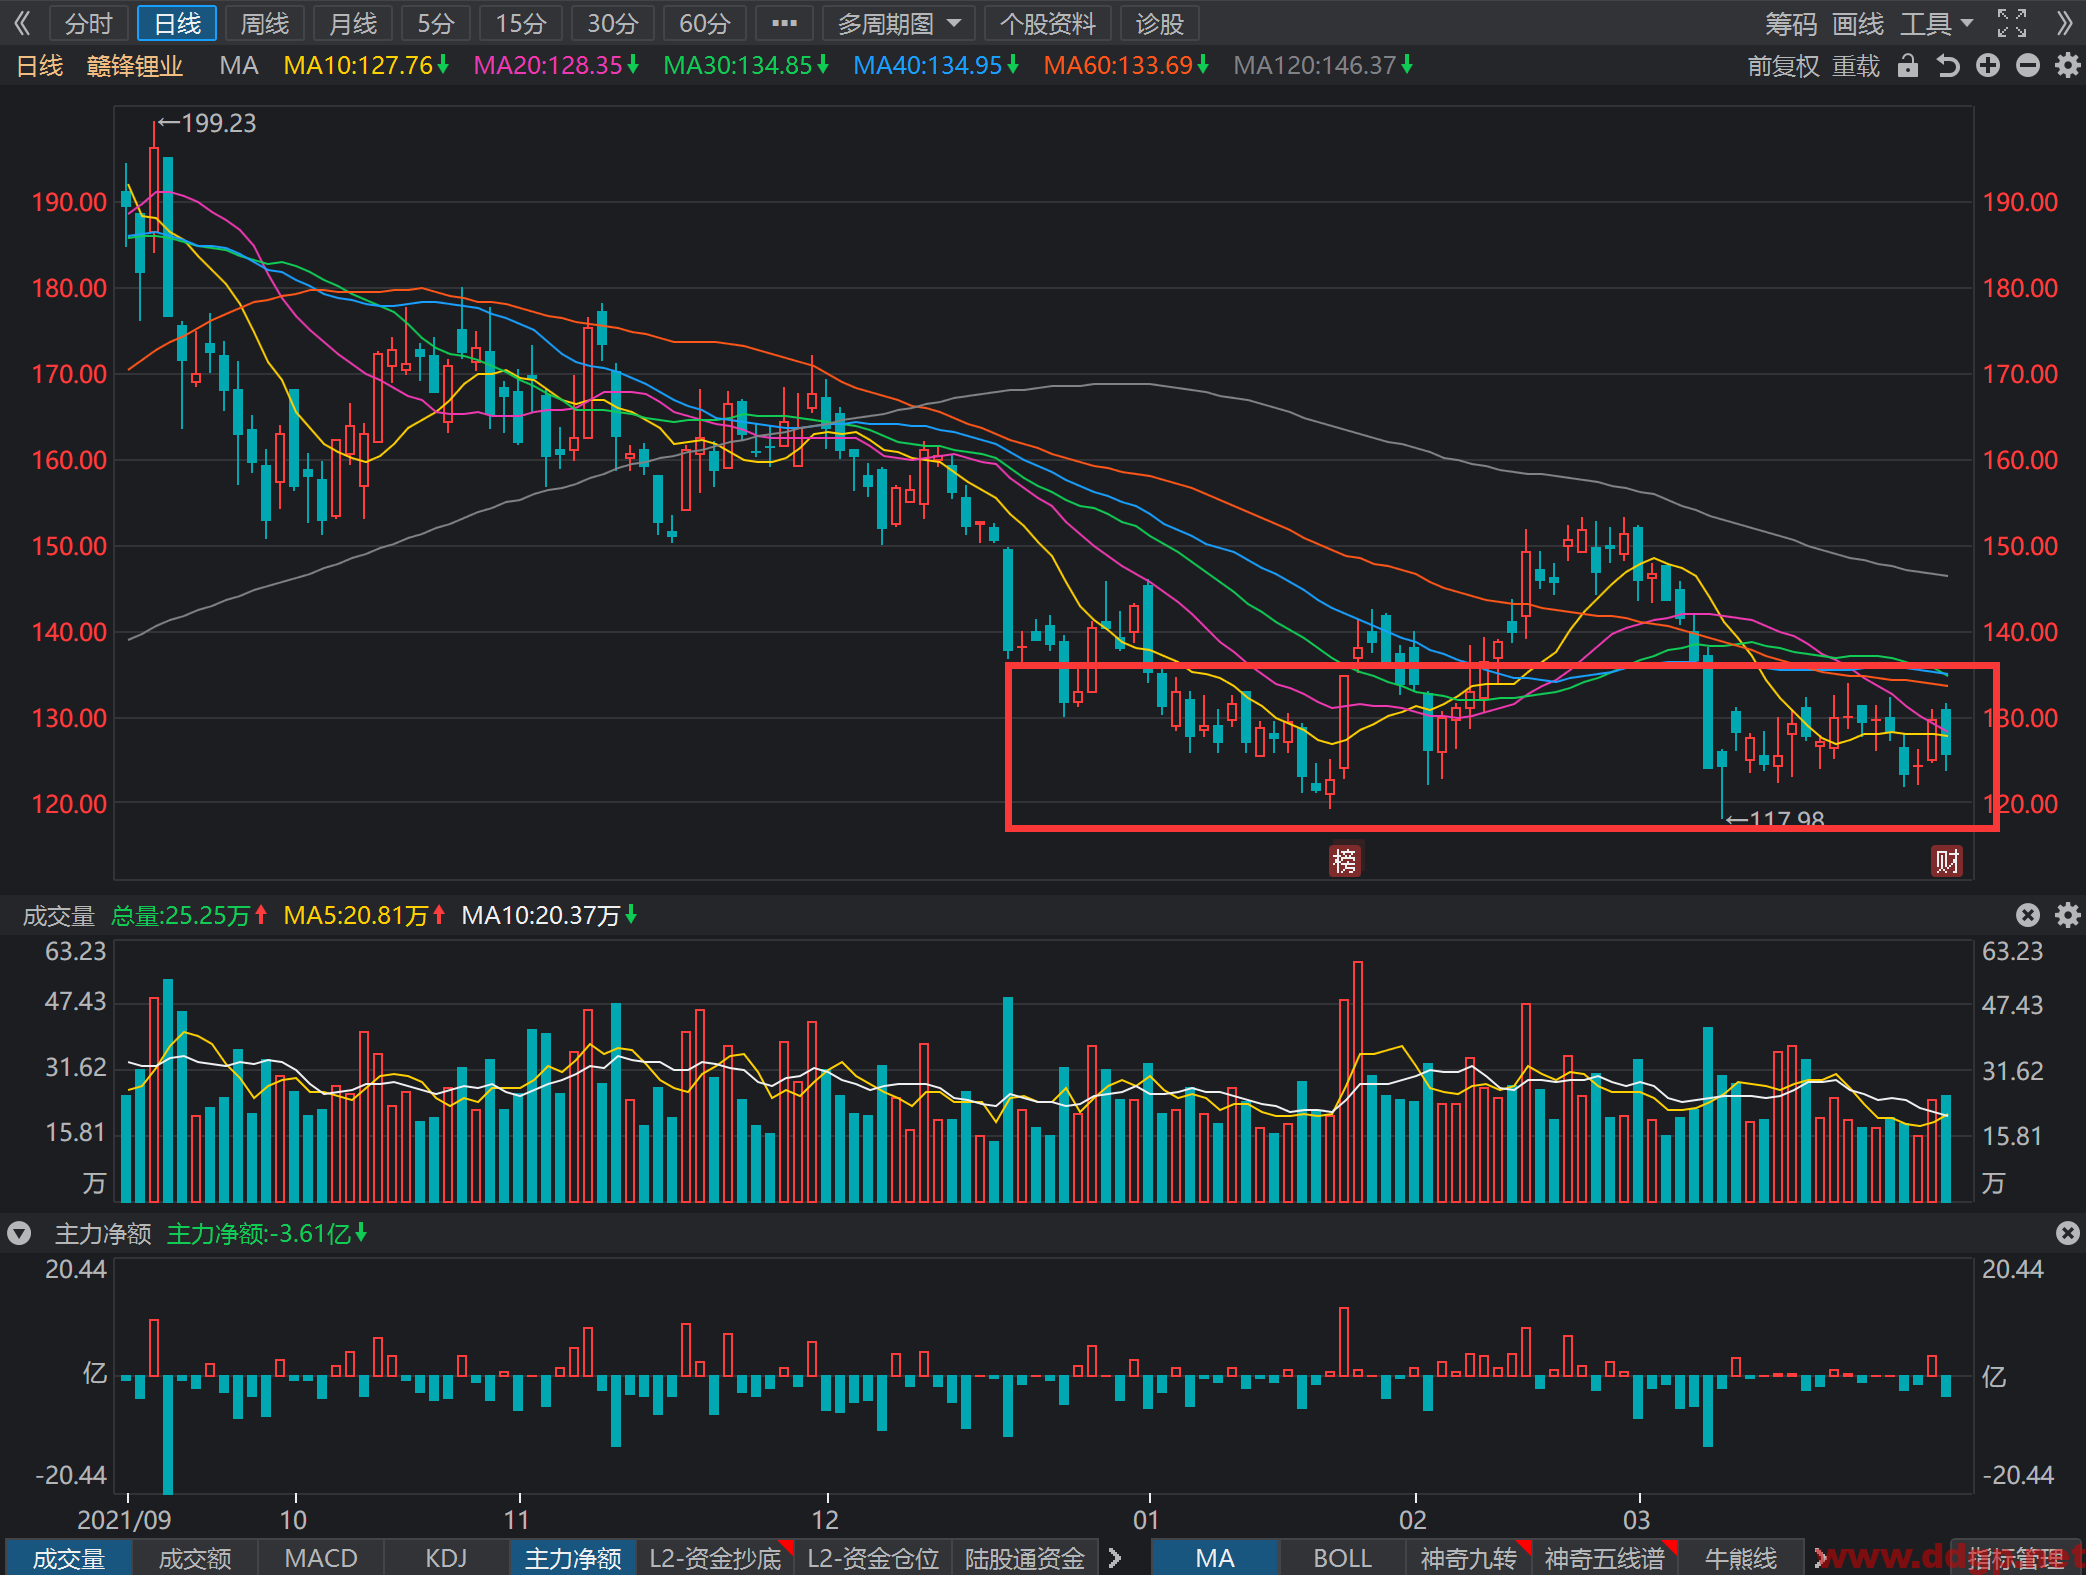This screenshot has height=1575, width=2086.
Task: Zoom out with the minus icon
Action: (2028, 66)
